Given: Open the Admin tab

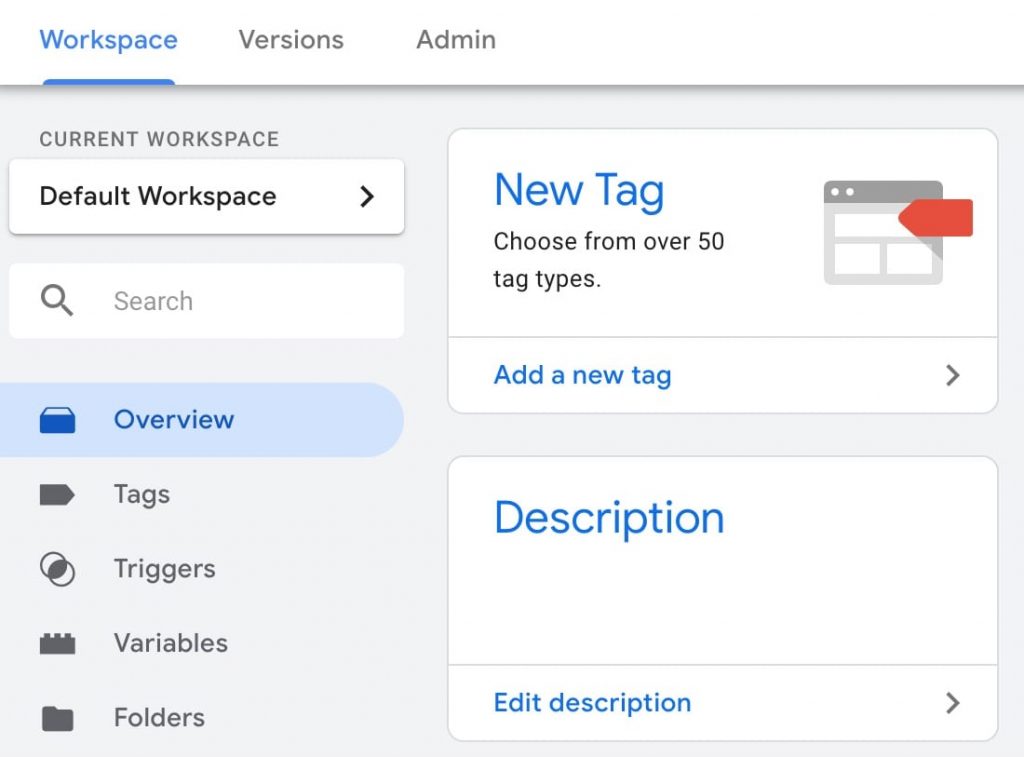Looking at the screenshot, I should [x=456, y=40].
